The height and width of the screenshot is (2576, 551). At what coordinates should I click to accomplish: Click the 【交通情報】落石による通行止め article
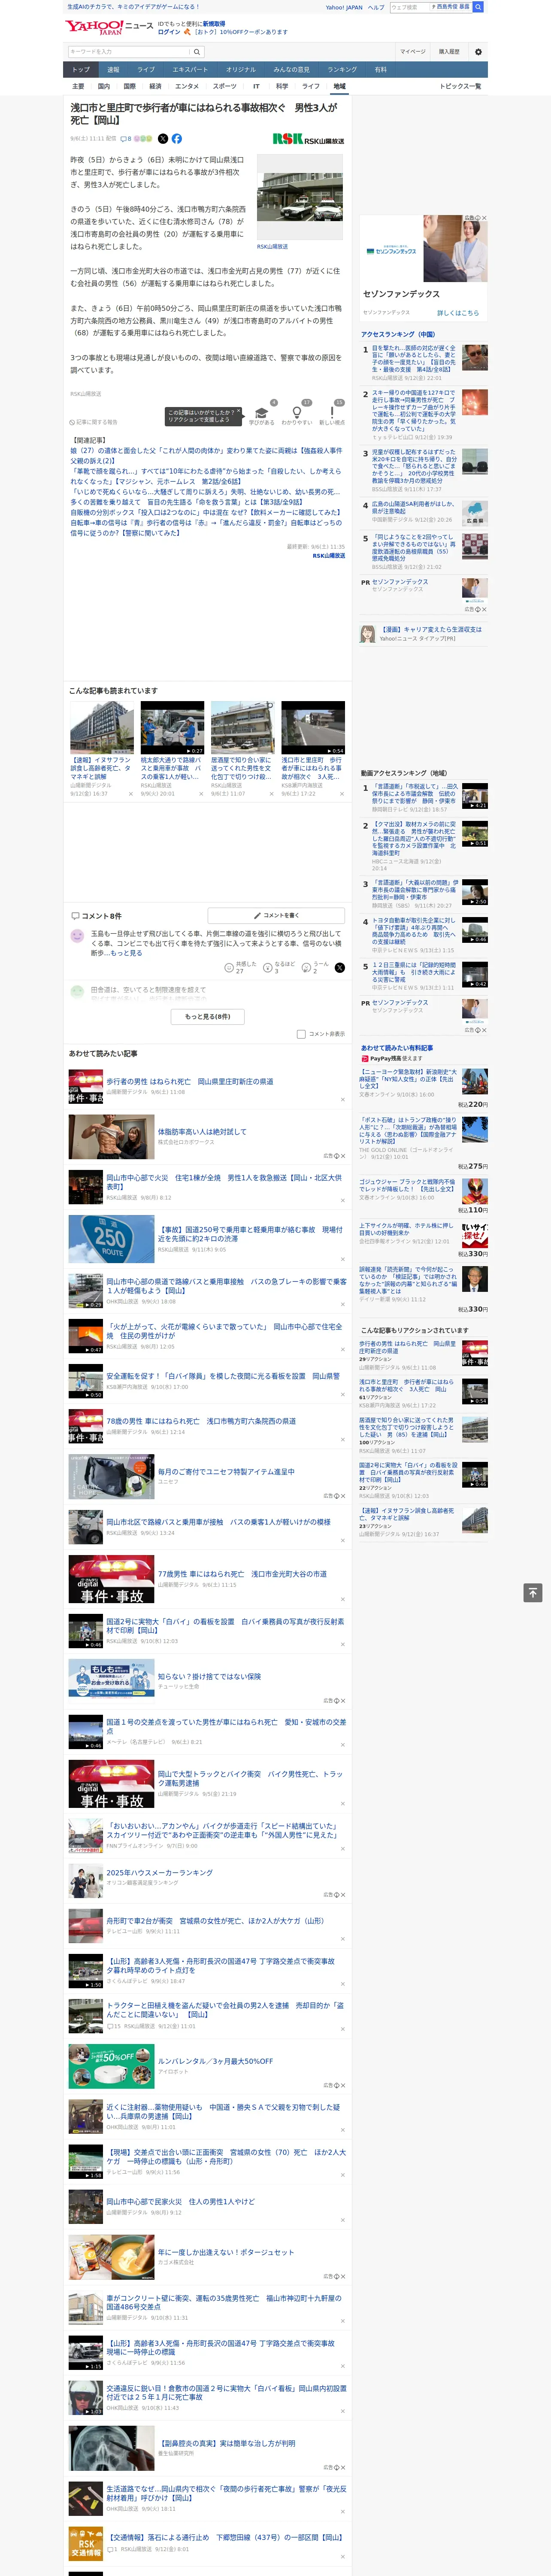(225, 2537)
